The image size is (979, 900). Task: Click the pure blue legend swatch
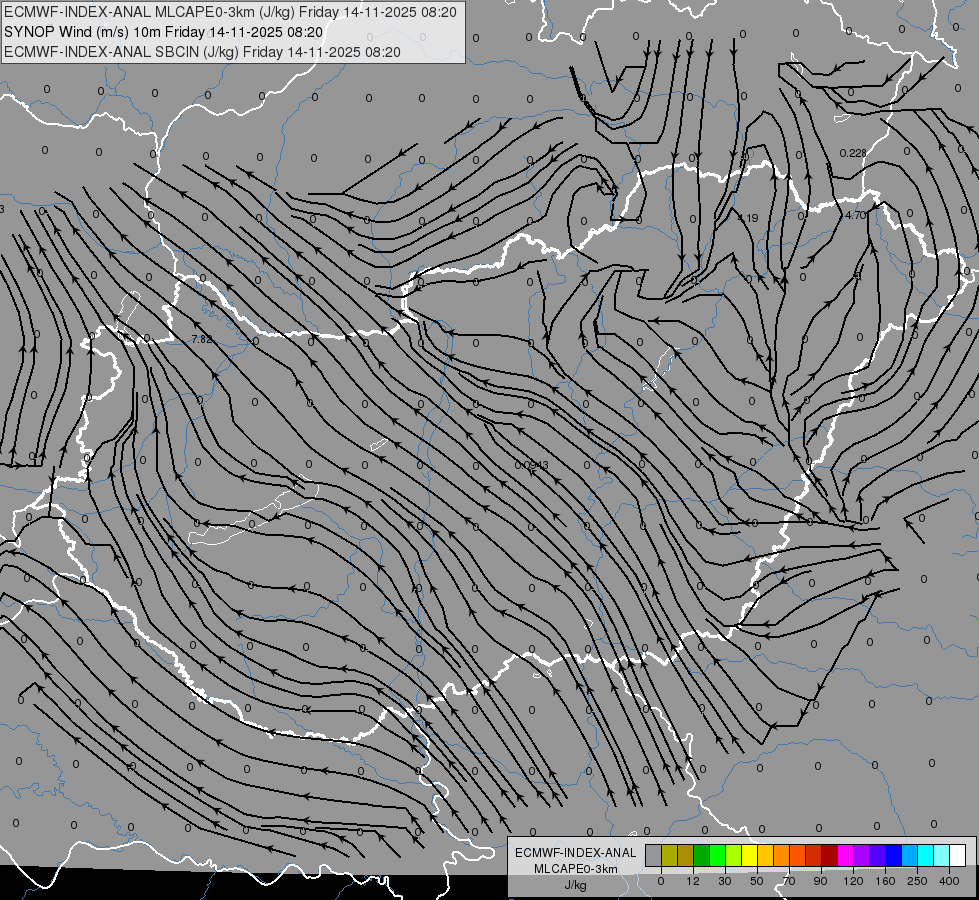[x=894, y=855]
